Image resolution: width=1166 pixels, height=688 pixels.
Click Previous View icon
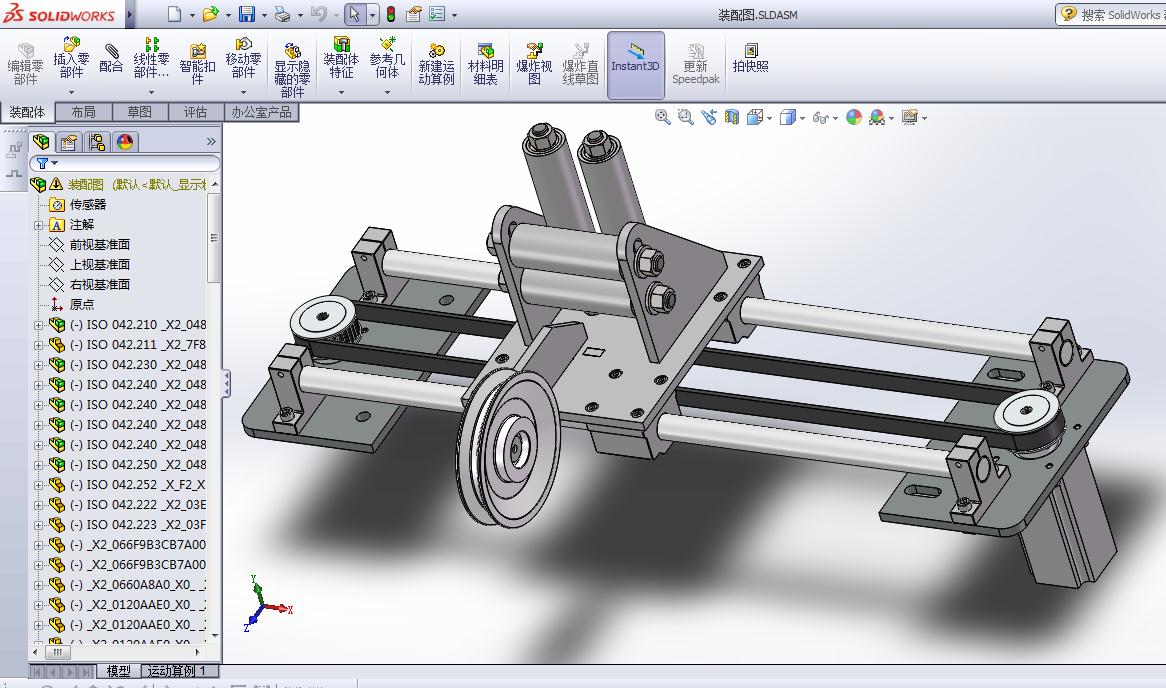tap(709, 117)
